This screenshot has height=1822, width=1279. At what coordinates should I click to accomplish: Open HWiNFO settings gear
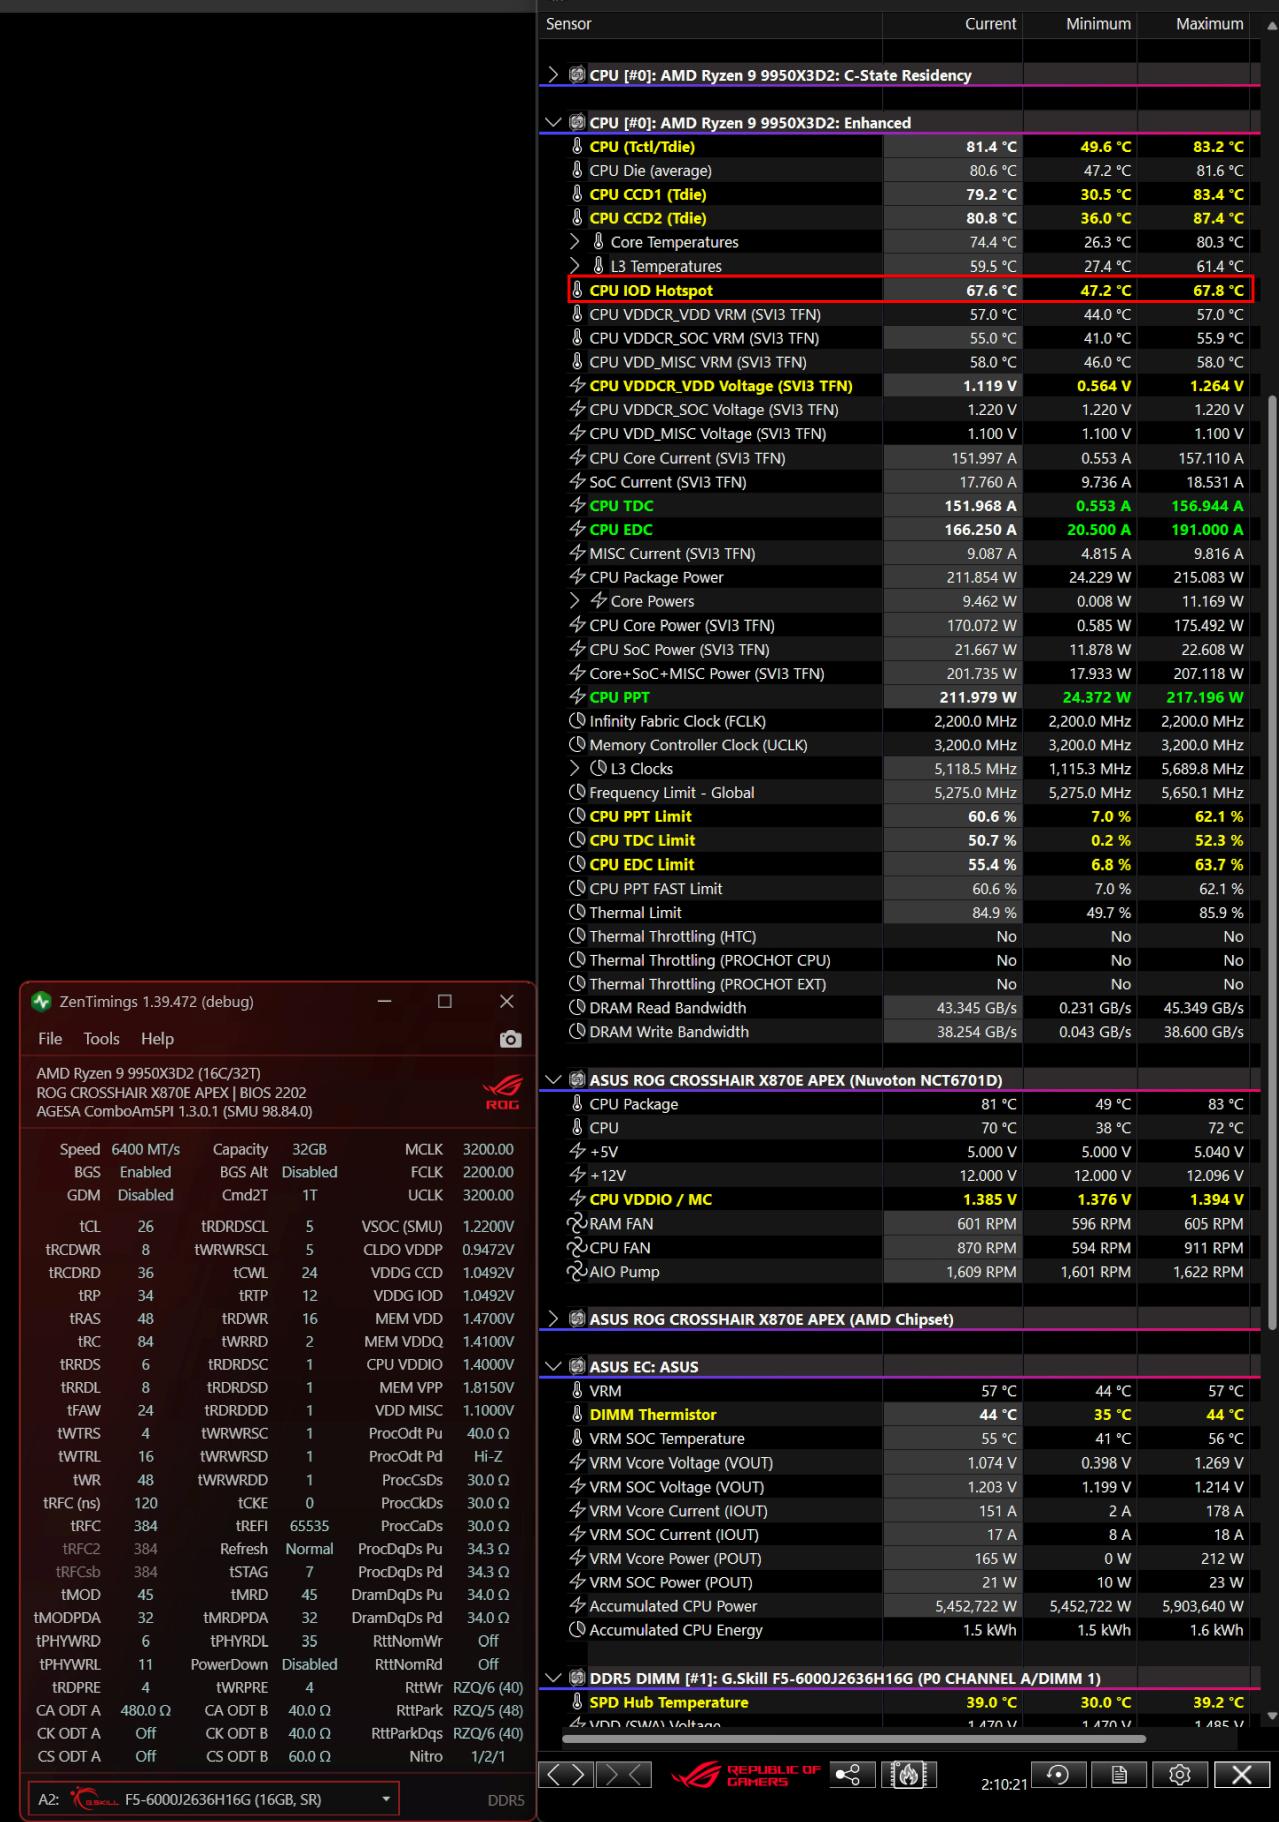click(1180, 1774)
